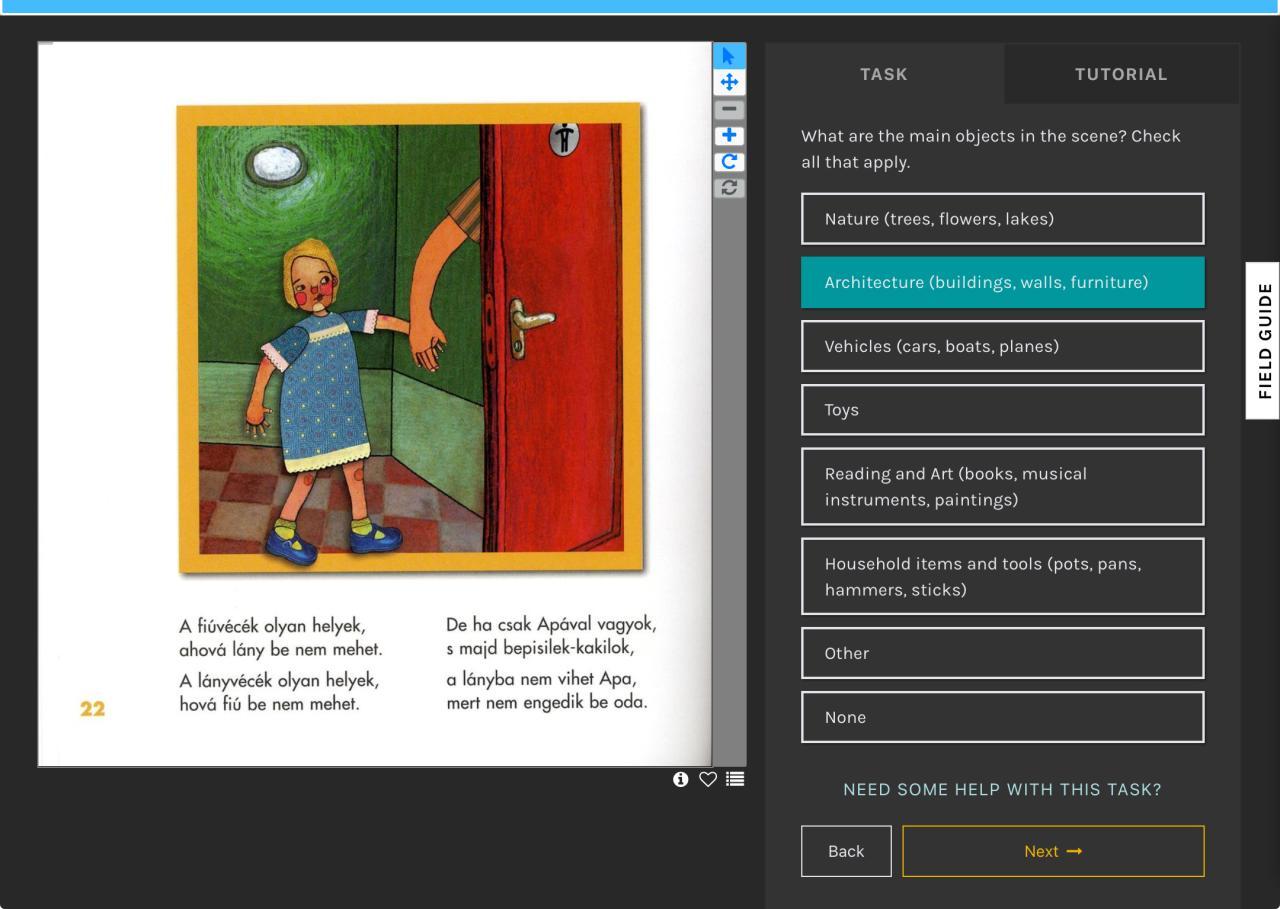
Task: Rotate the book page image
Action: pos(729,161)
